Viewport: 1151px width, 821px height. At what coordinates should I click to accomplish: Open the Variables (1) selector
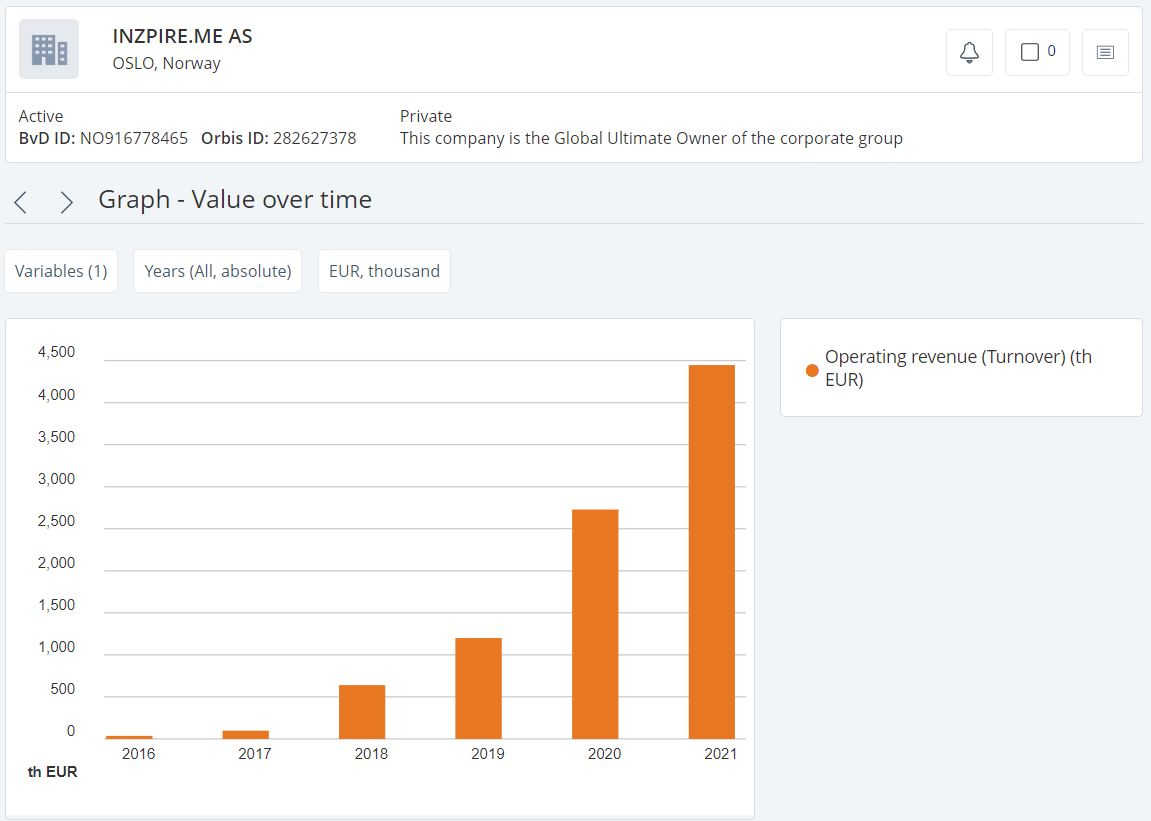click(x=61, y=271)
